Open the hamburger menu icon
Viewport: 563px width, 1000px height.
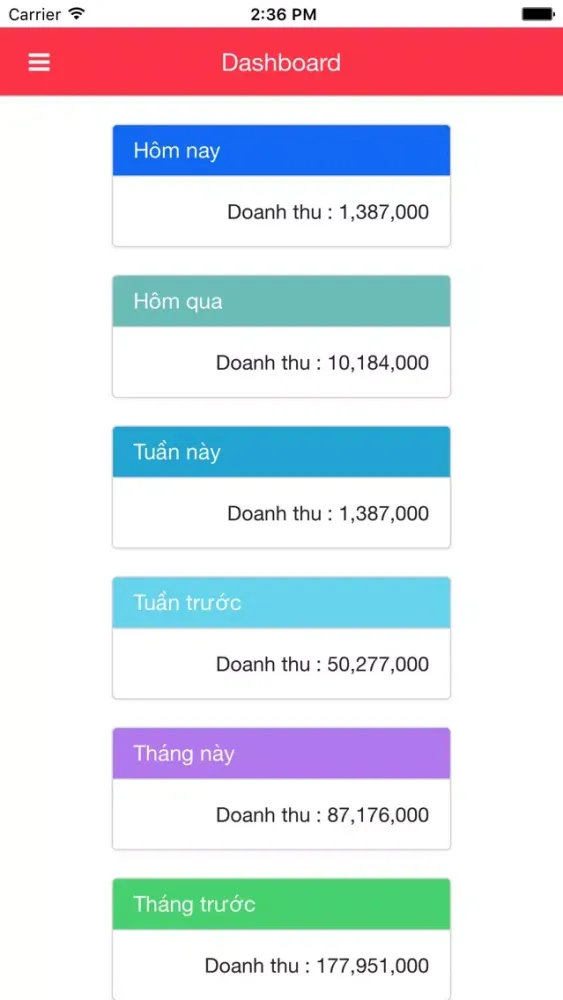39,62
